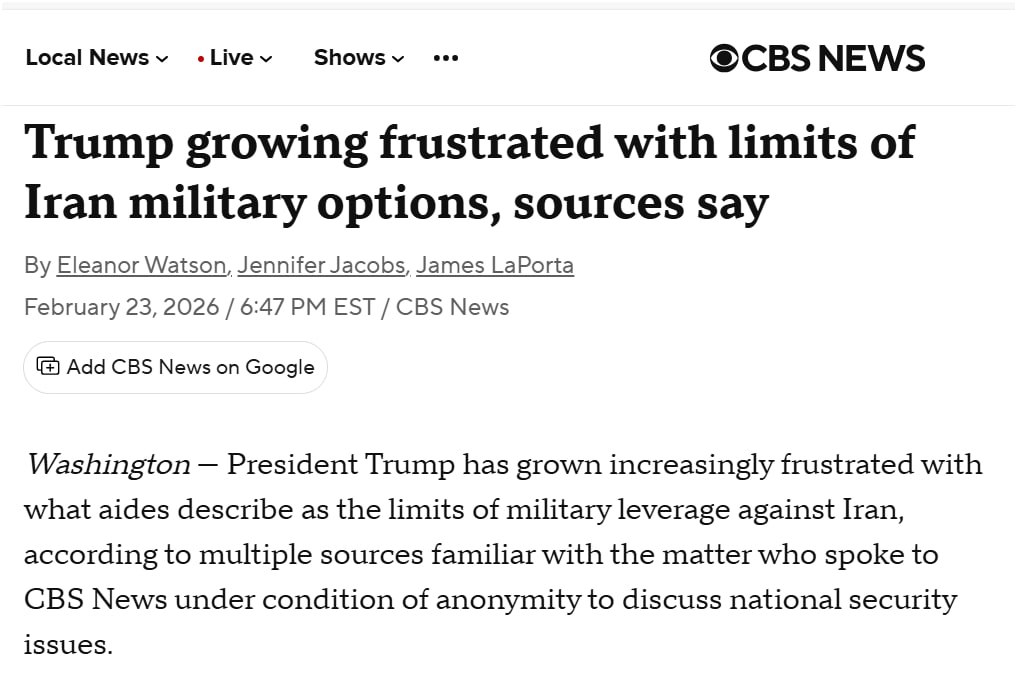Click the CBS eye logo icon
The width and height of the screenshot is (1017, 684).
click(724, 59)
